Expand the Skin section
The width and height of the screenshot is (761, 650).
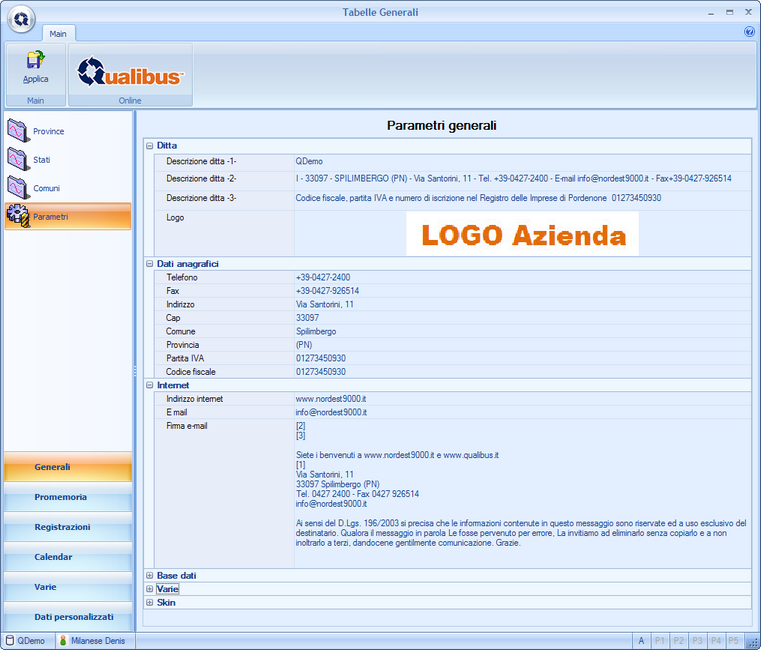[x=150, y=603]
